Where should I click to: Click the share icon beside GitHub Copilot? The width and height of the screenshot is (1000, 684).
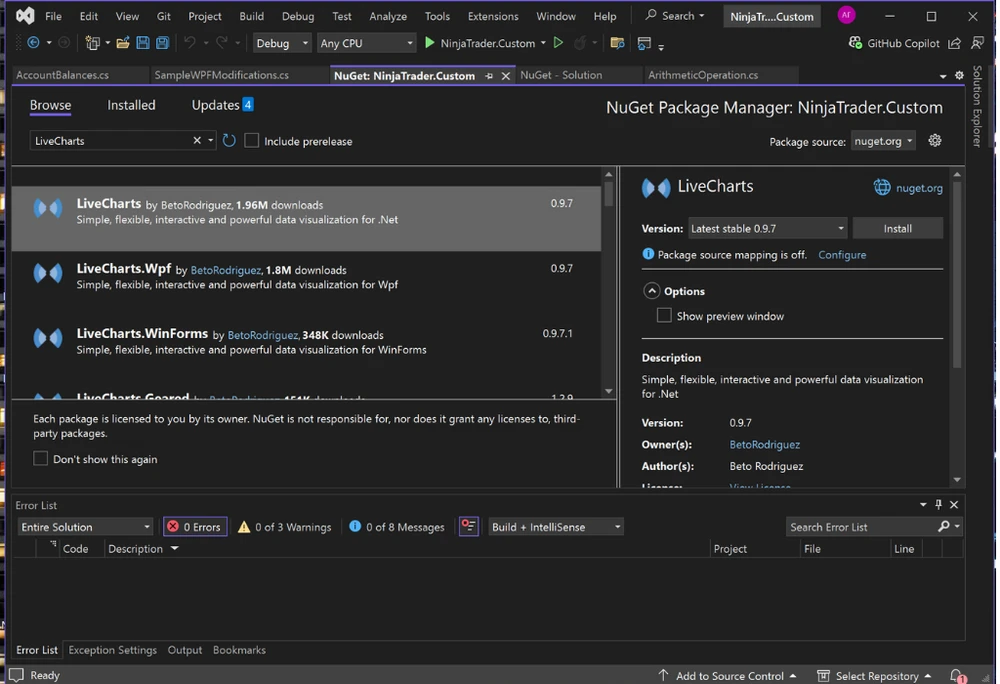pos(954,43)
